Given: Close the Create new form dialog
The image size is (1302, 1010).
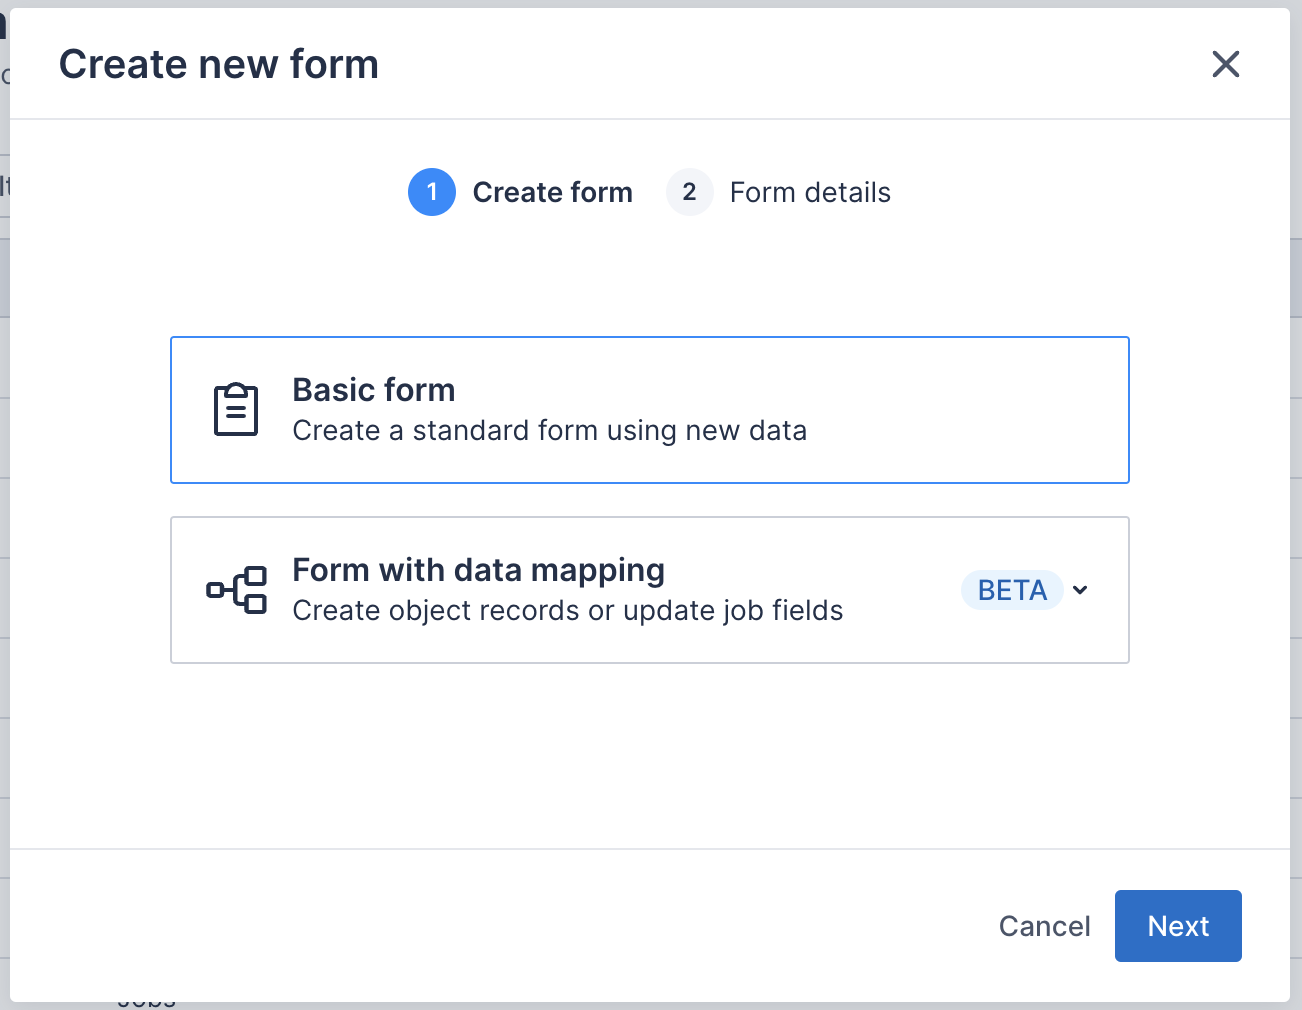Looking at the screenshot, I should 1225,64.
